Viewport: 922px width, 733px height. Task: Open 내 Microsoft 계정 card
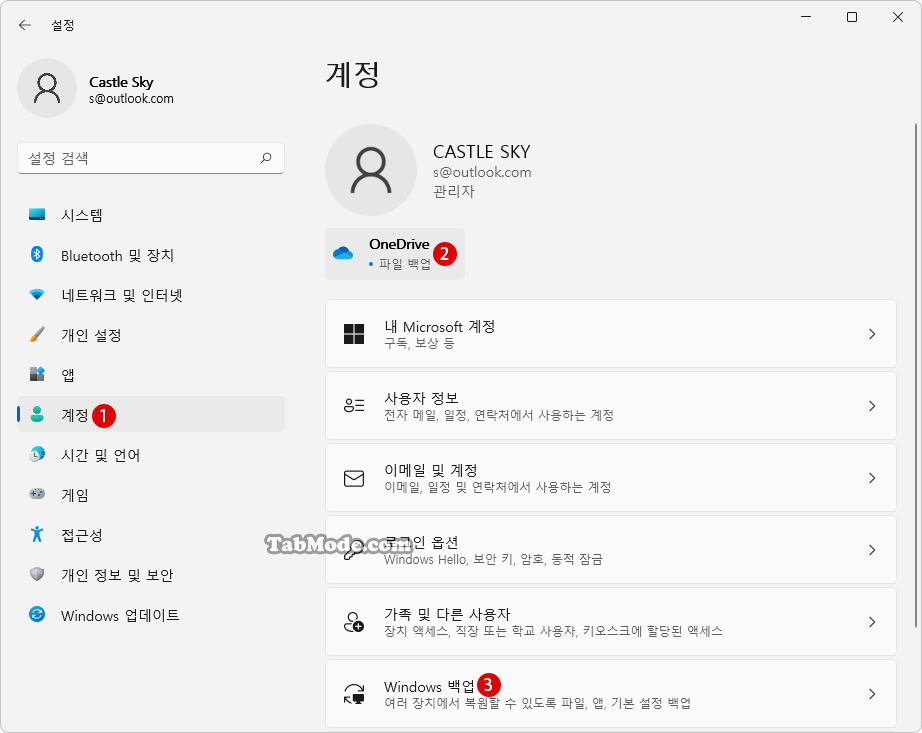(x=610, y=334)
